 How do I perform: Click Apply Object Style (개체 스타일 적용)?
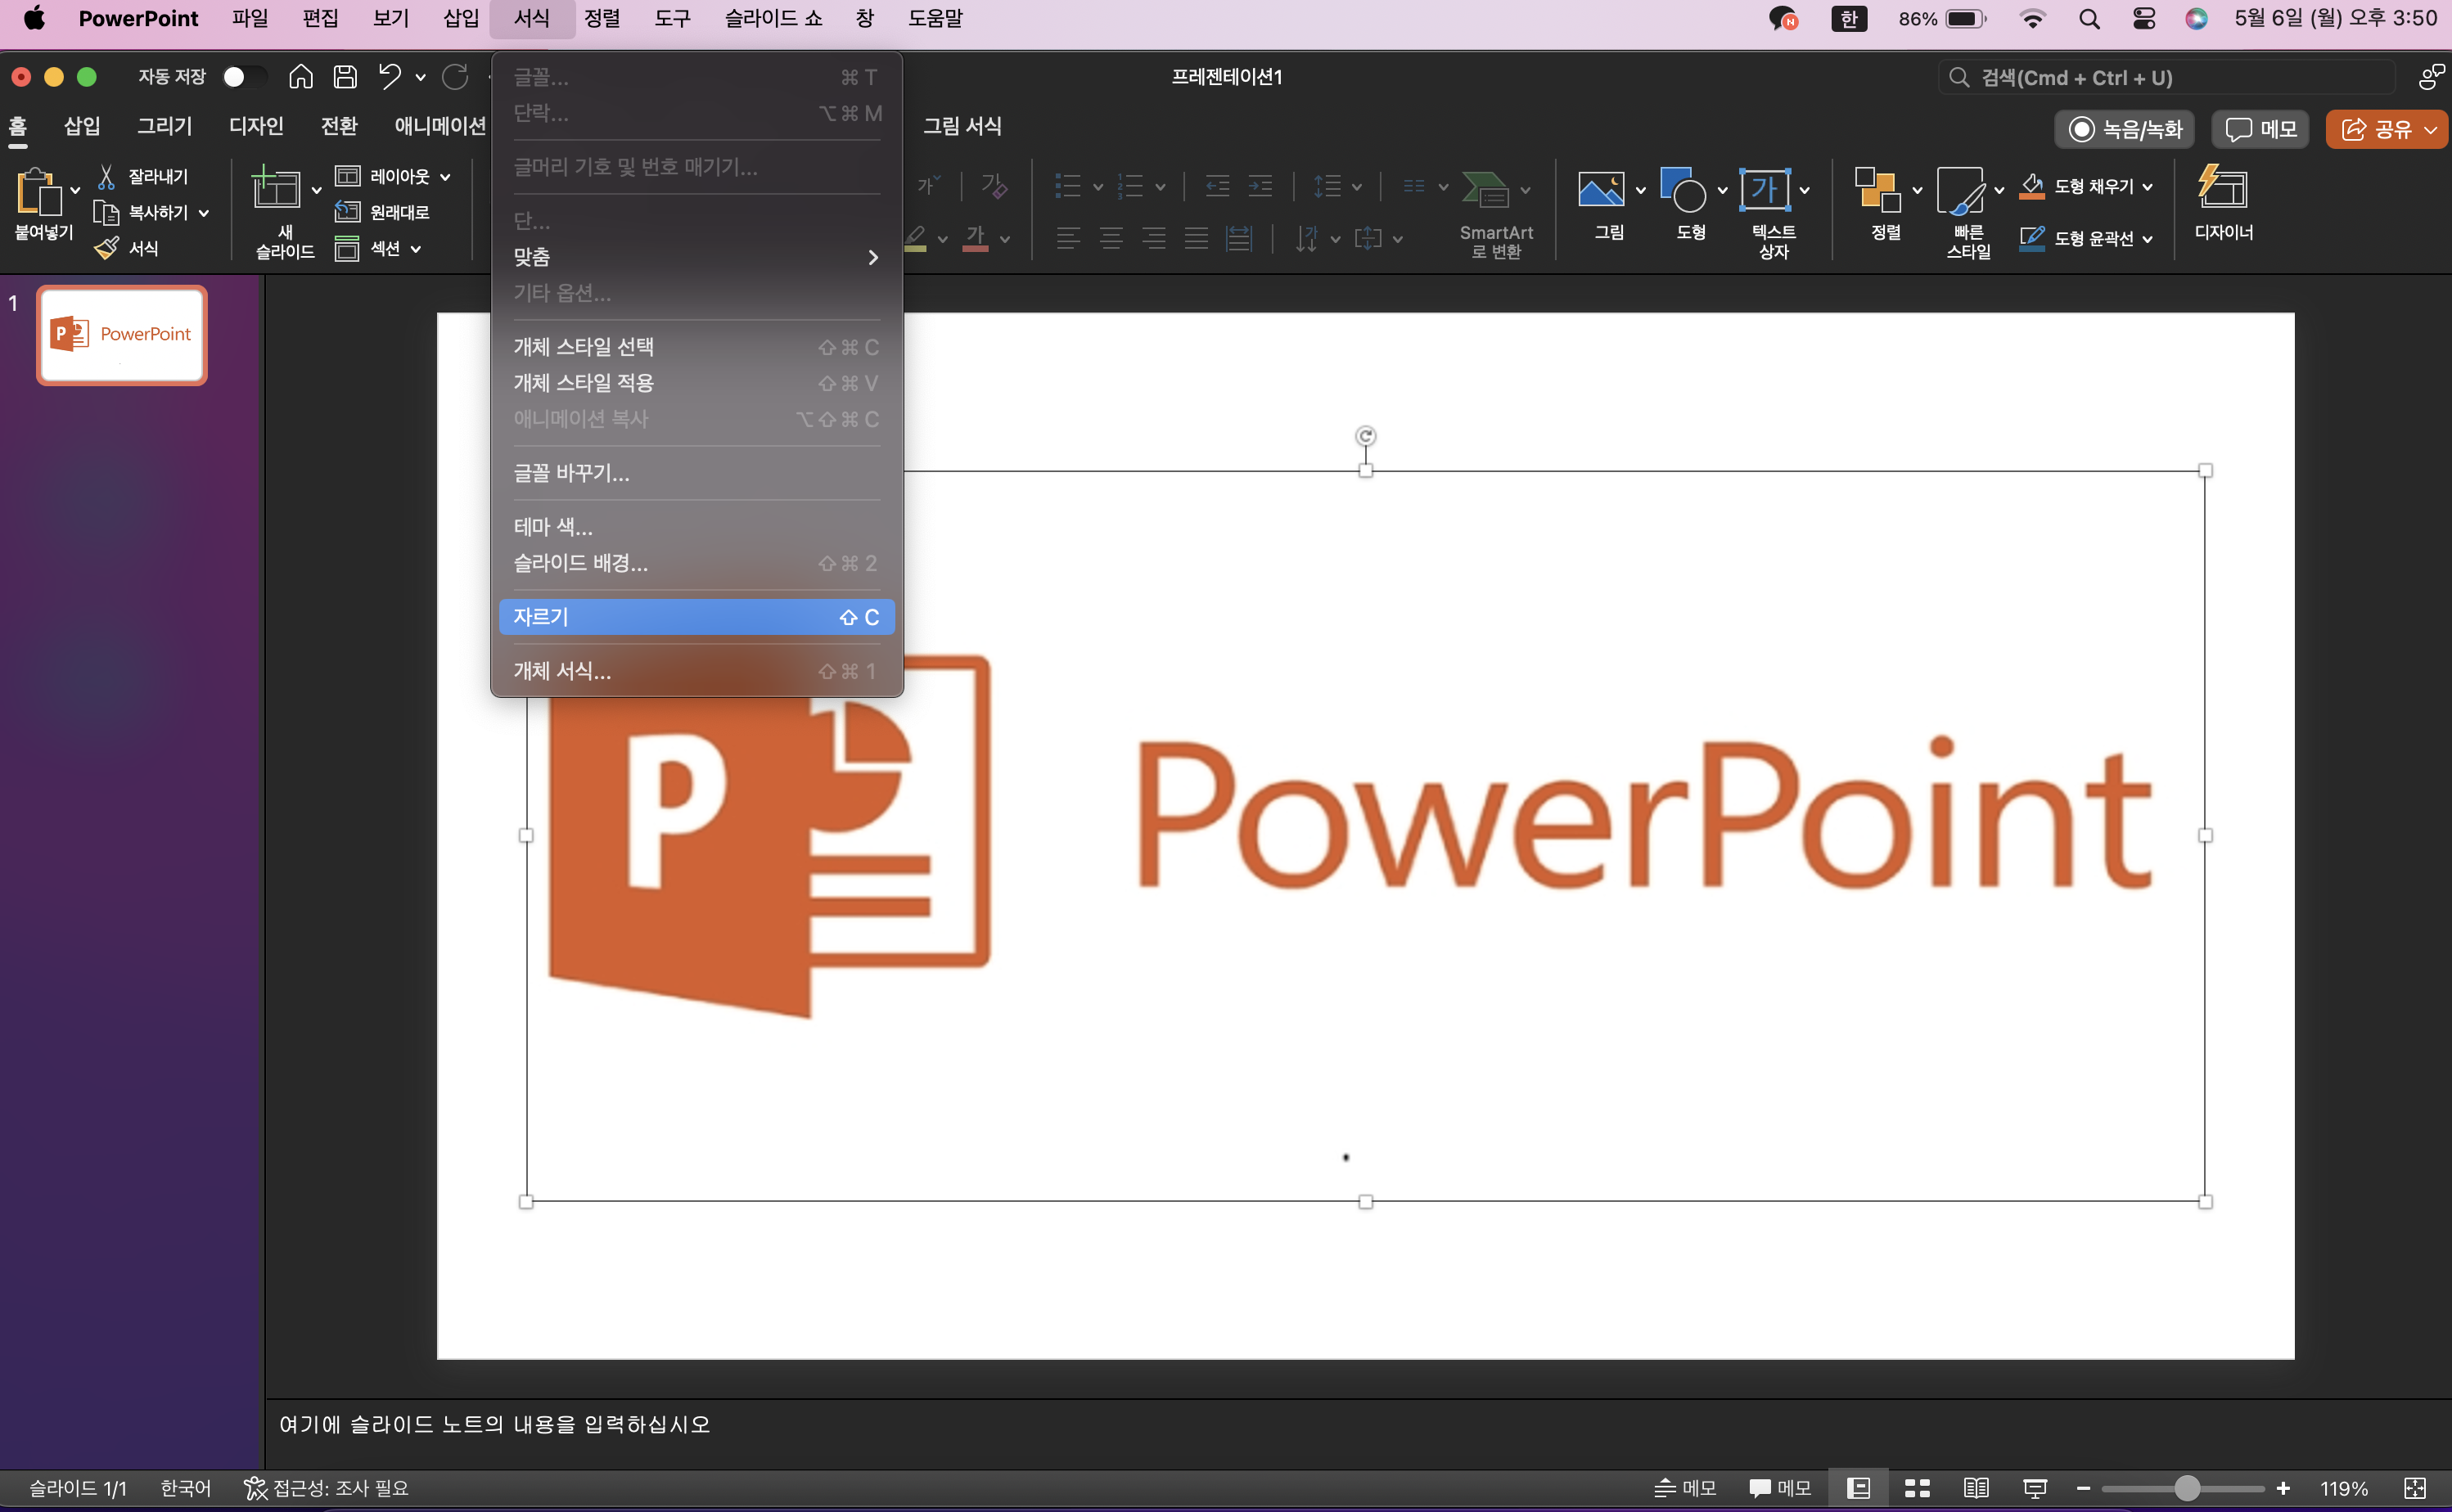[696, 383]
